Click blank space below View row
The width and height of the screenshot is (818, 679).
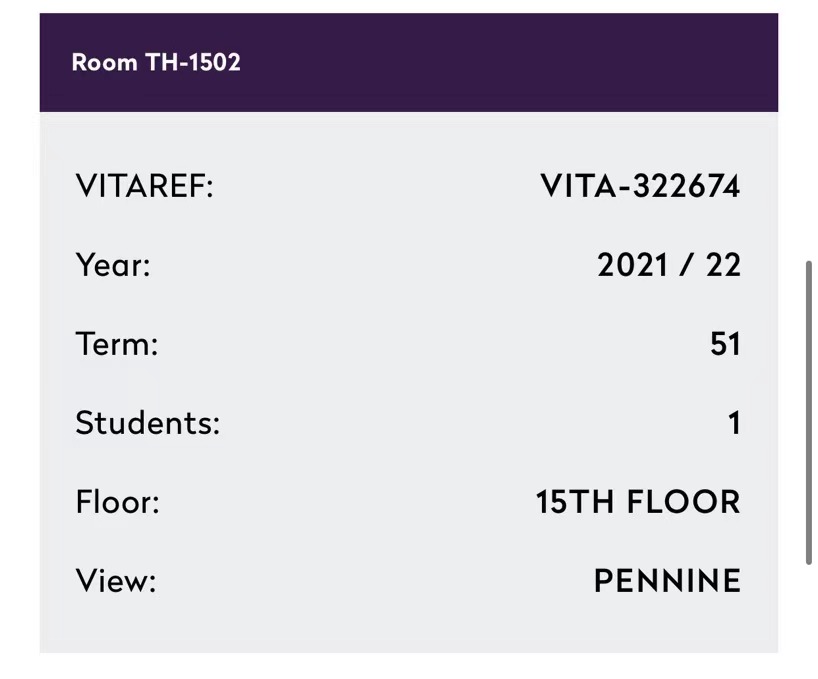pos(408,626)
